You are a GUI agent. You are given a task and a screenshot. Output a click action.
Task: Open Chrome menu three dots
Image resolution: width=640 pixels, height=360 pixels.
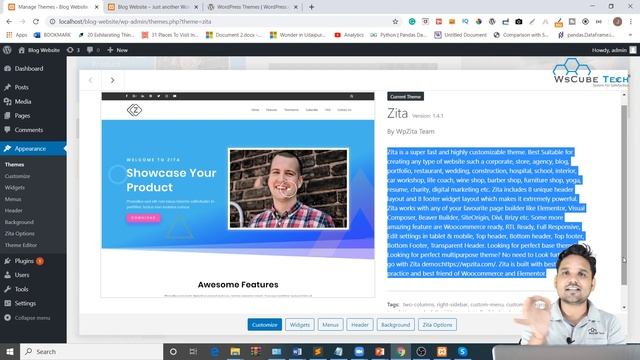pyautogui.click(x=631, y=22)
